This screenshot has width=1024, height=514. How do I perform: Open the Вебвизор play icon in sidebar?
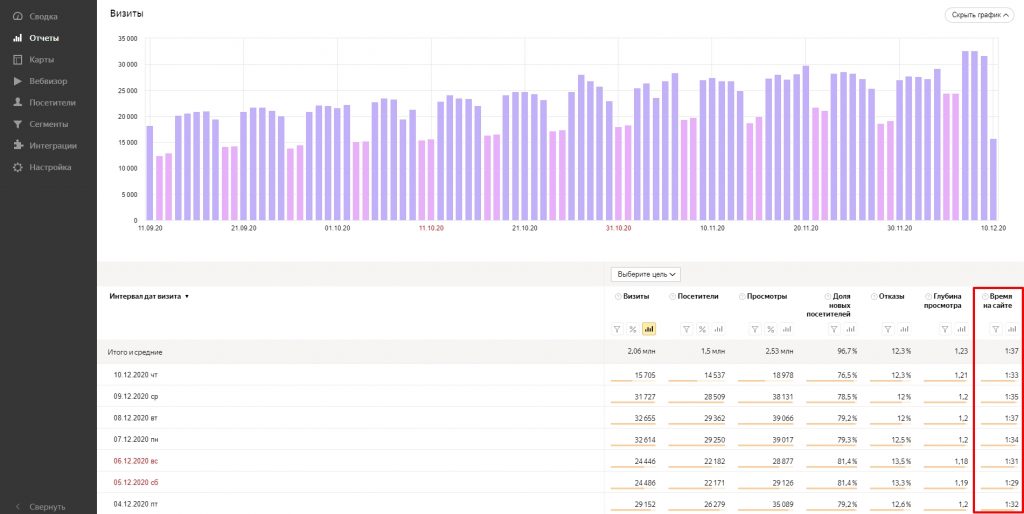[x=18, y=81]
